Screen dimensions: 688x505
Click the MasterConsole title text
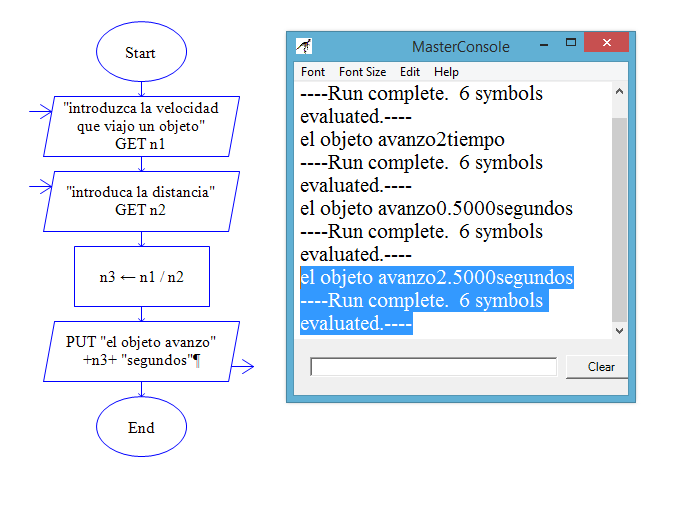pos(461,47)
